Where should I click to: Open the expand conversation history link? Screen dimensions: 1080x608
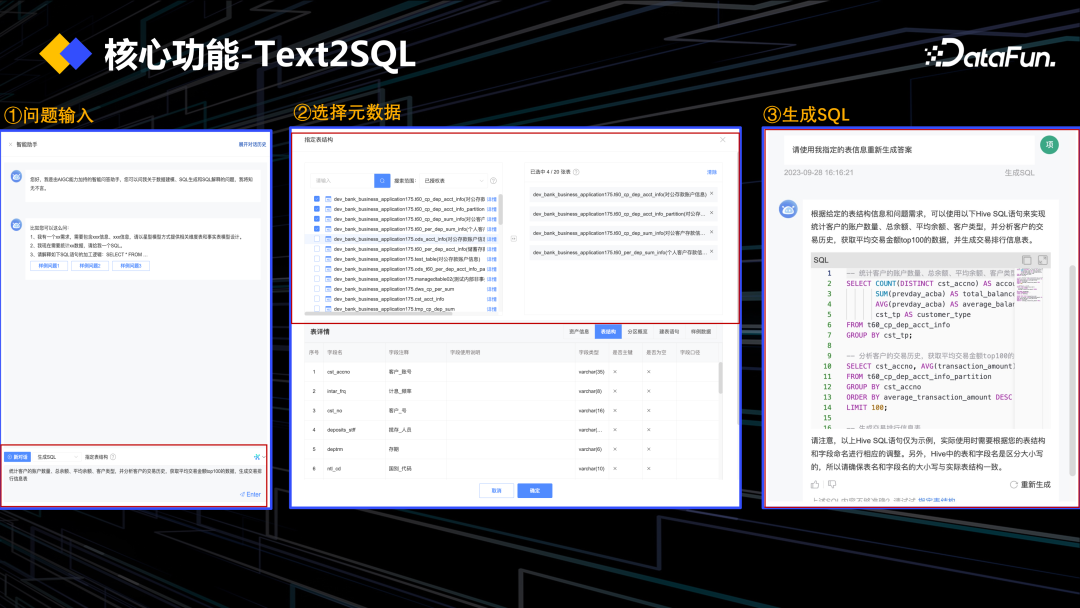[252, 145]
